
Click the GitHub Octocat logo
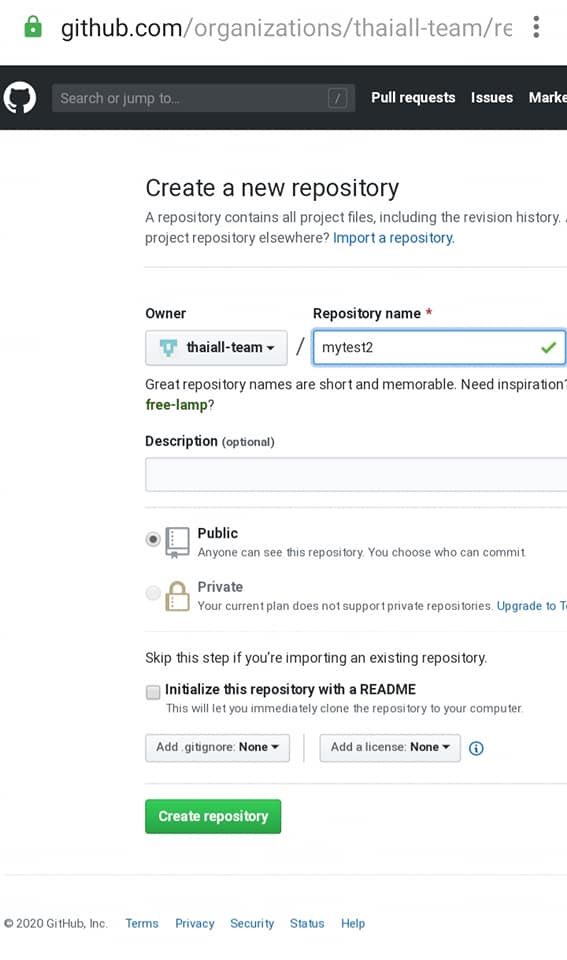pyautogui.click(x=20, y=98)
